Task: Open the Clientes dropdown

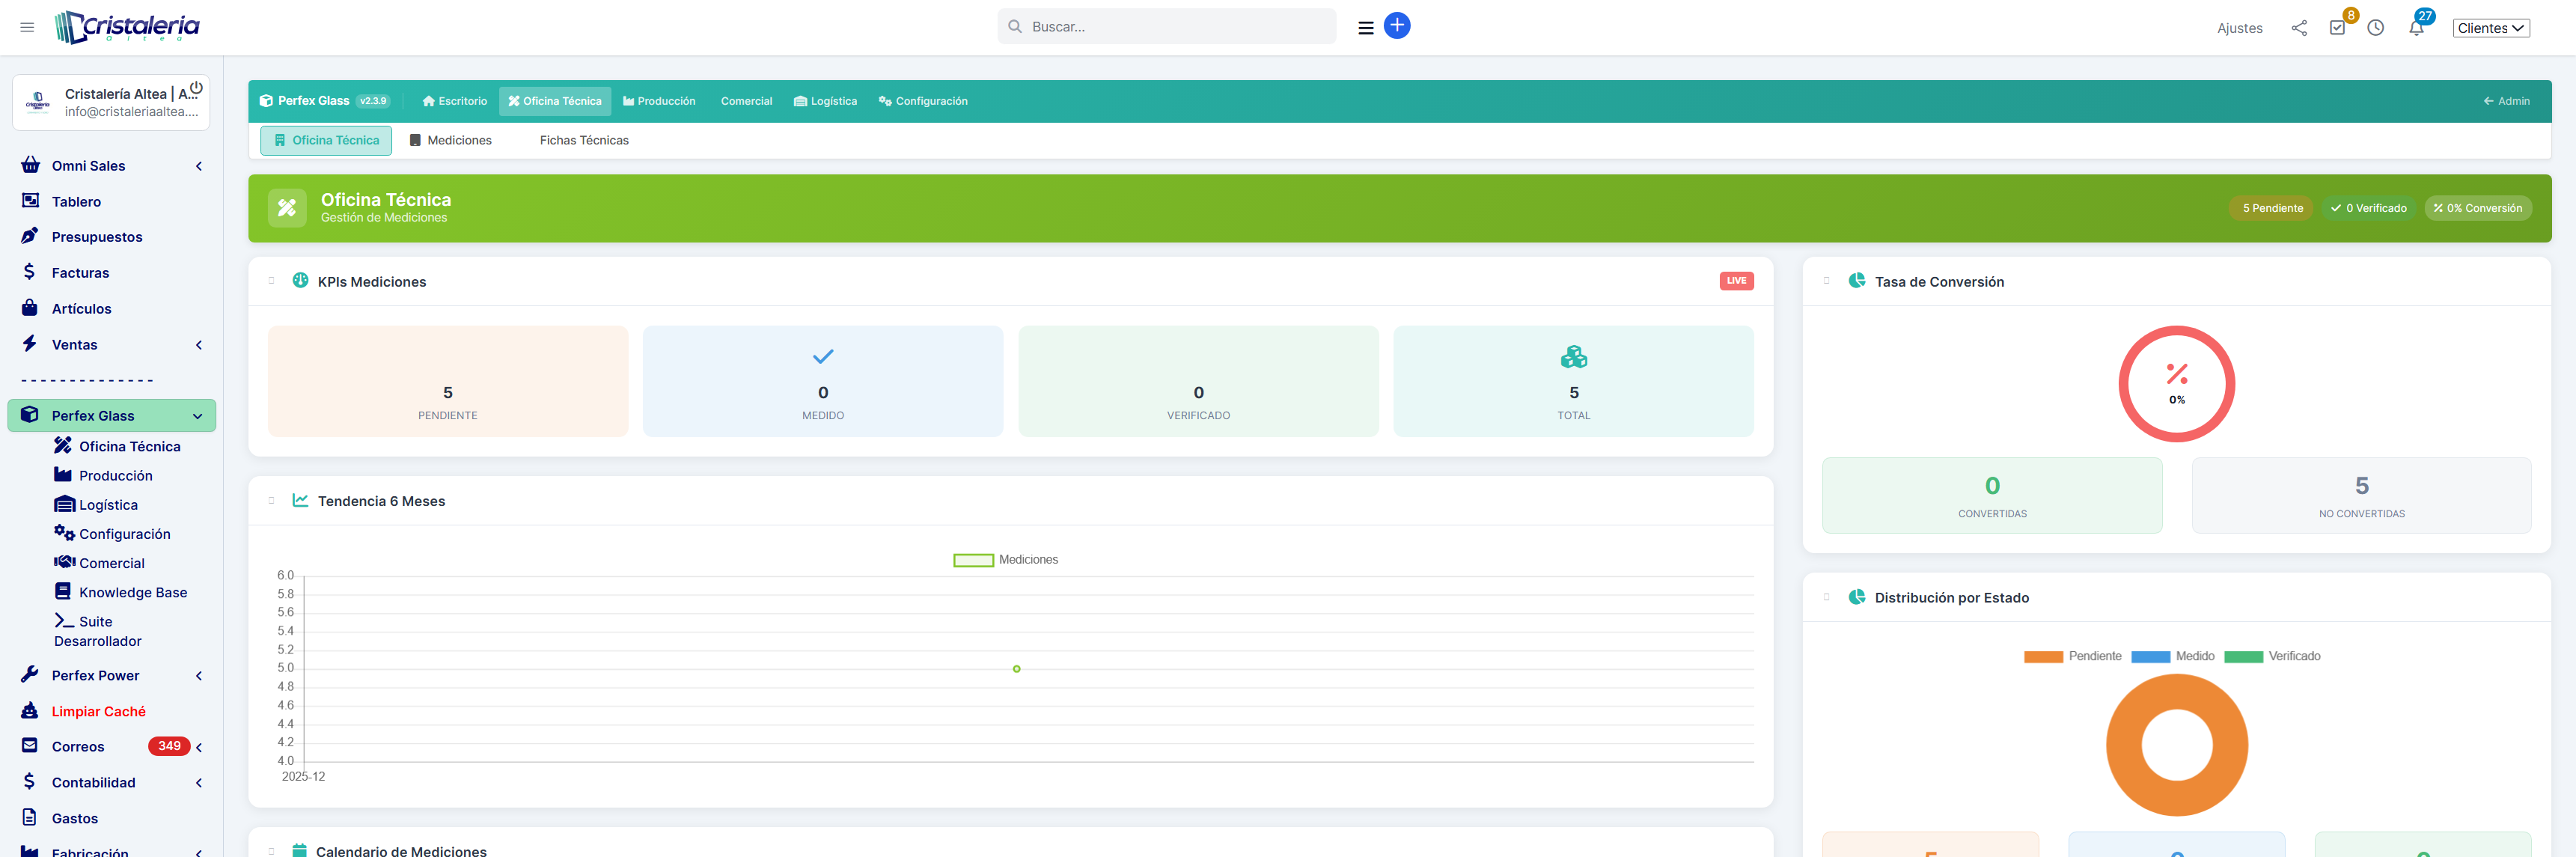Action: point(2490,28)
